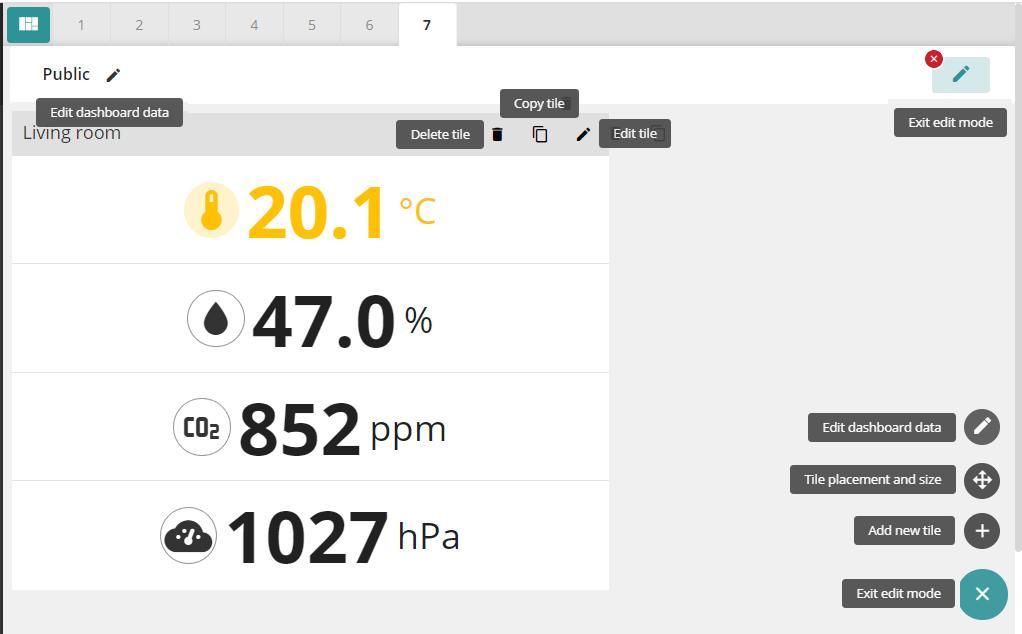1022x634 pixels.
Task: Go to dashboard tab 5
Action: coord(311,25)
